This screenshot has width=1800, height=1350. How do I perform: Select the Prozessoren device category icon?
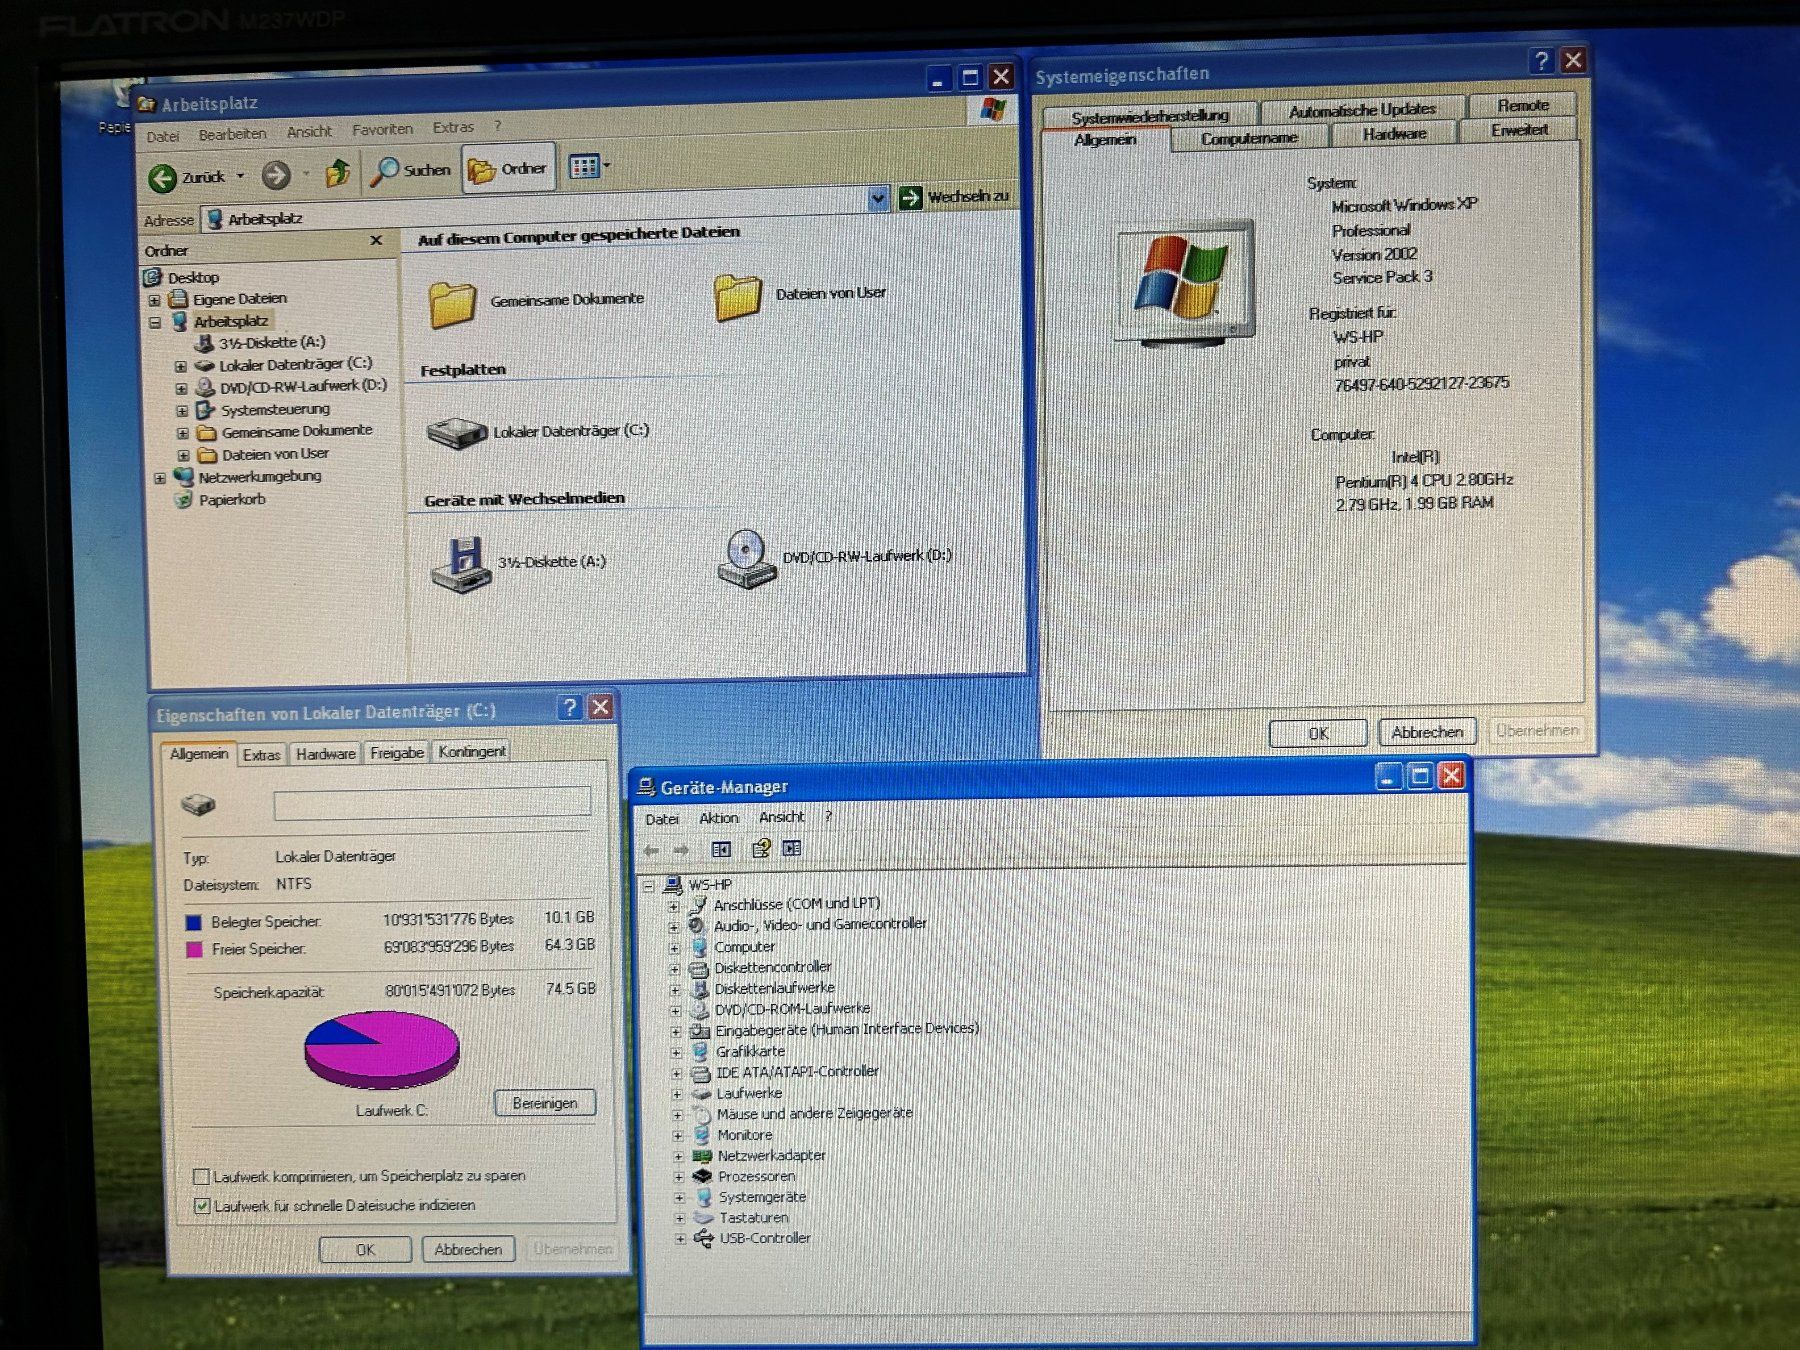click(x=702, y=1177)
